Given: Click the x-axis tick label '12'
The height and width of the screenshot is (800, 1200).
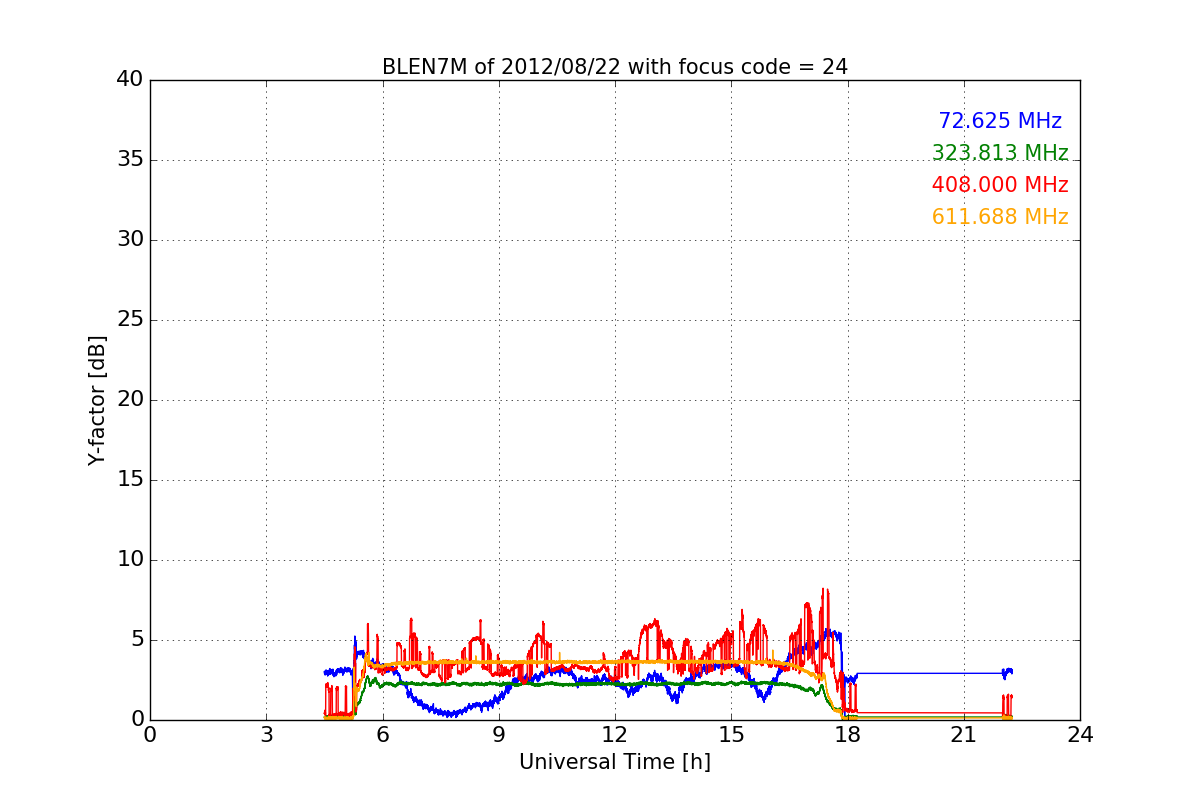Looking at the screenshot, I should (x=615, y=734).
